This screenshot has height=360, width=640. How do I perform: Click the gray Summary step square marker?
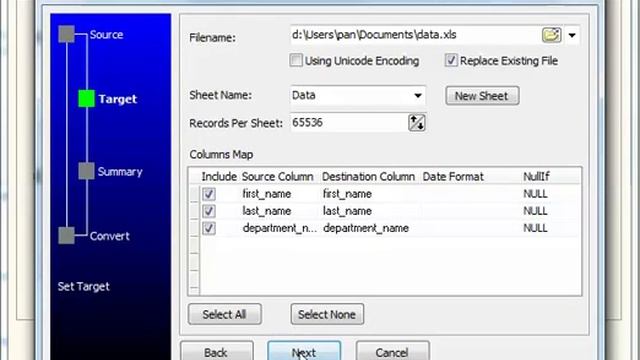(x=86, y=171)
